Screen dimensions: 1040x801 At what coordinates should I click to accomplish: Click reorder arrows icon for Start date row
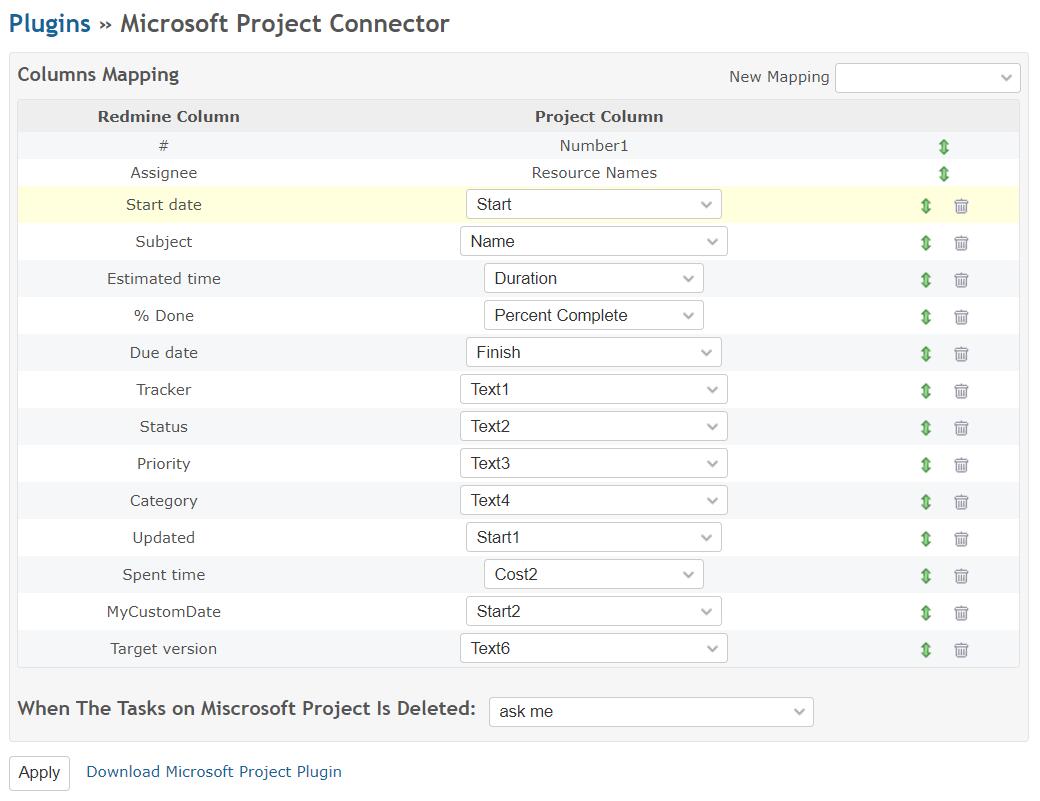point(926,206)
